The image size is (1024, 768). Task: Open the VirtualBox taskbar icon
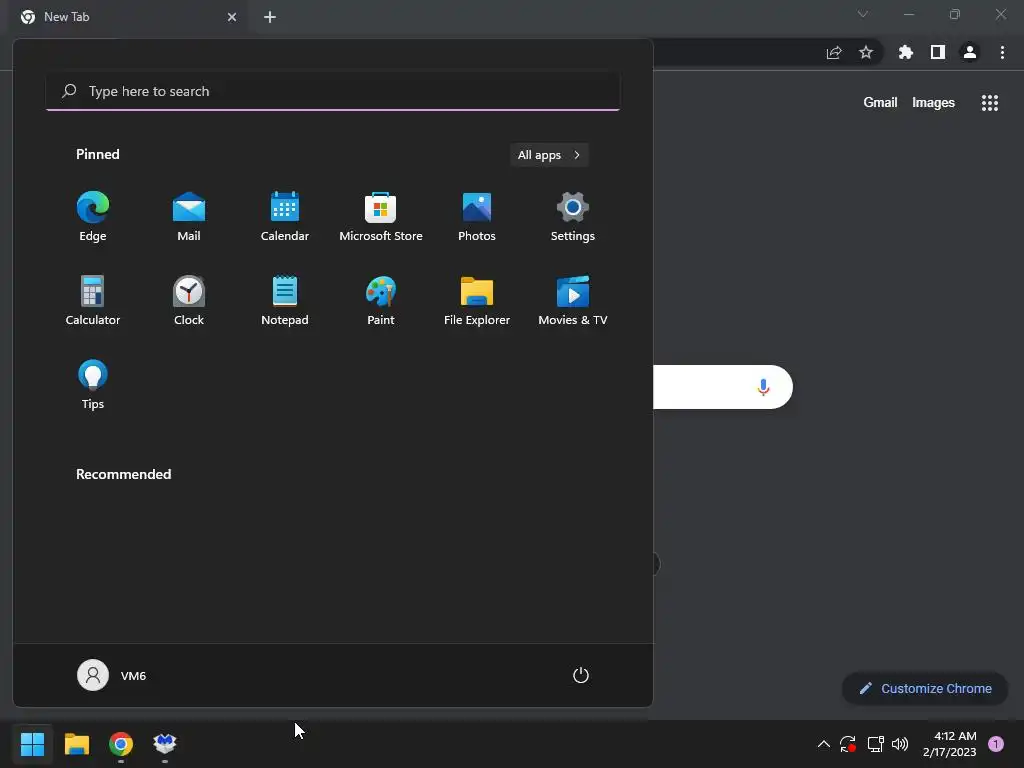(165, 744)
